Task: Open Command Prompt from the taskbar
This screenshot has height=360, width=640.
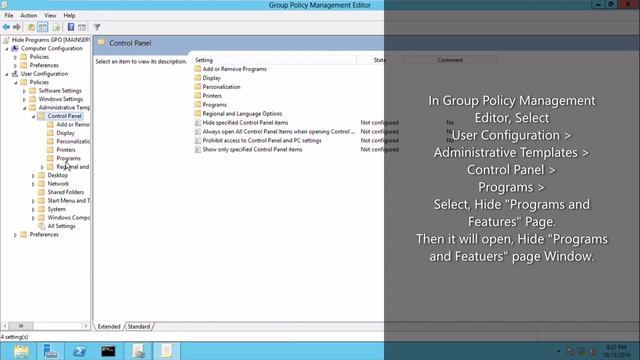Action: coord(108,351)
